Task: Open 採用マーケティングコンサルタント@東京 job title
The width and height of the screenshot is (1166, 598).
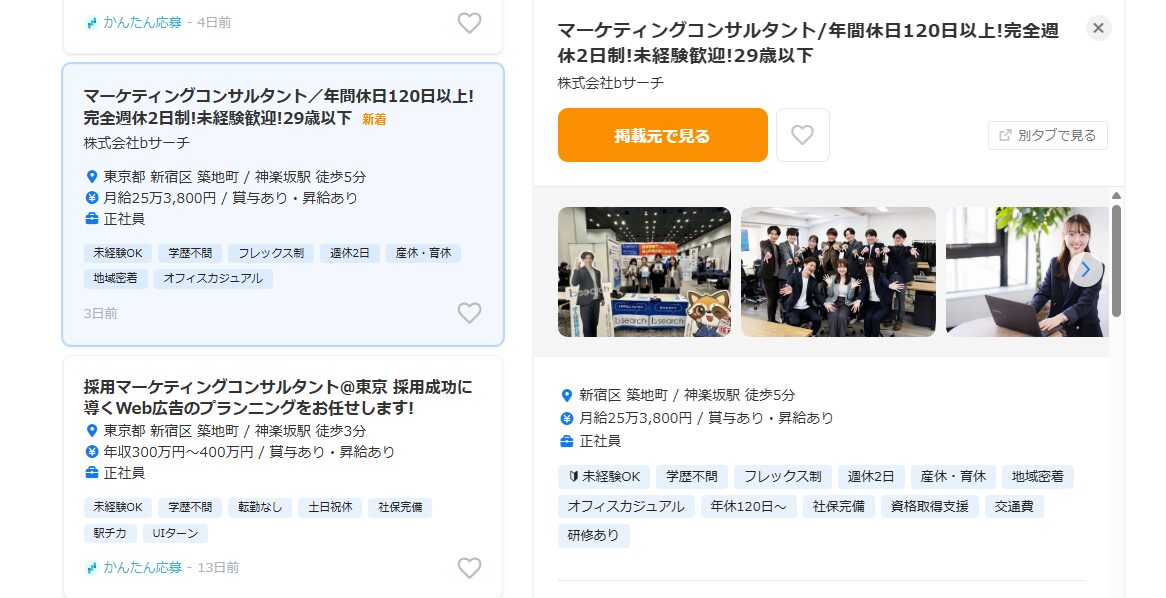Action: pyautogui.click(x=278, y=397)
